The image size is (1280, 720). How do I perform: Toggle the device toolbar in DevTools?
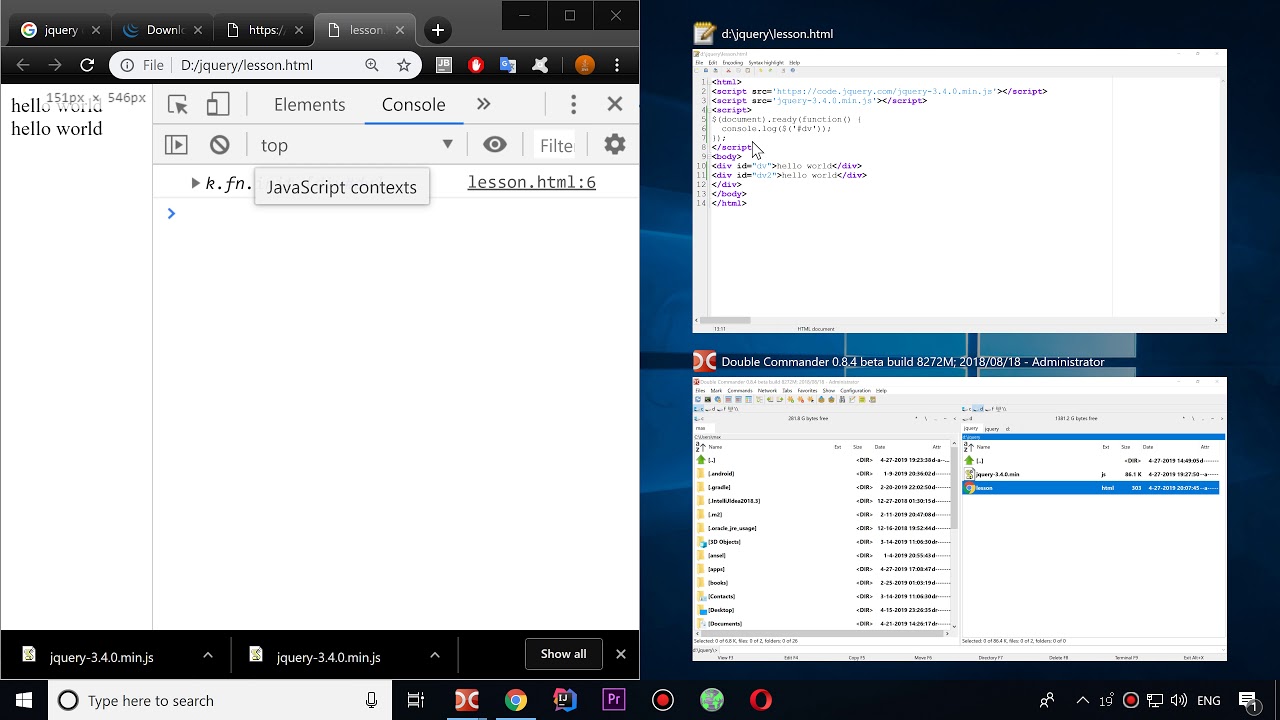click(218, 104)
